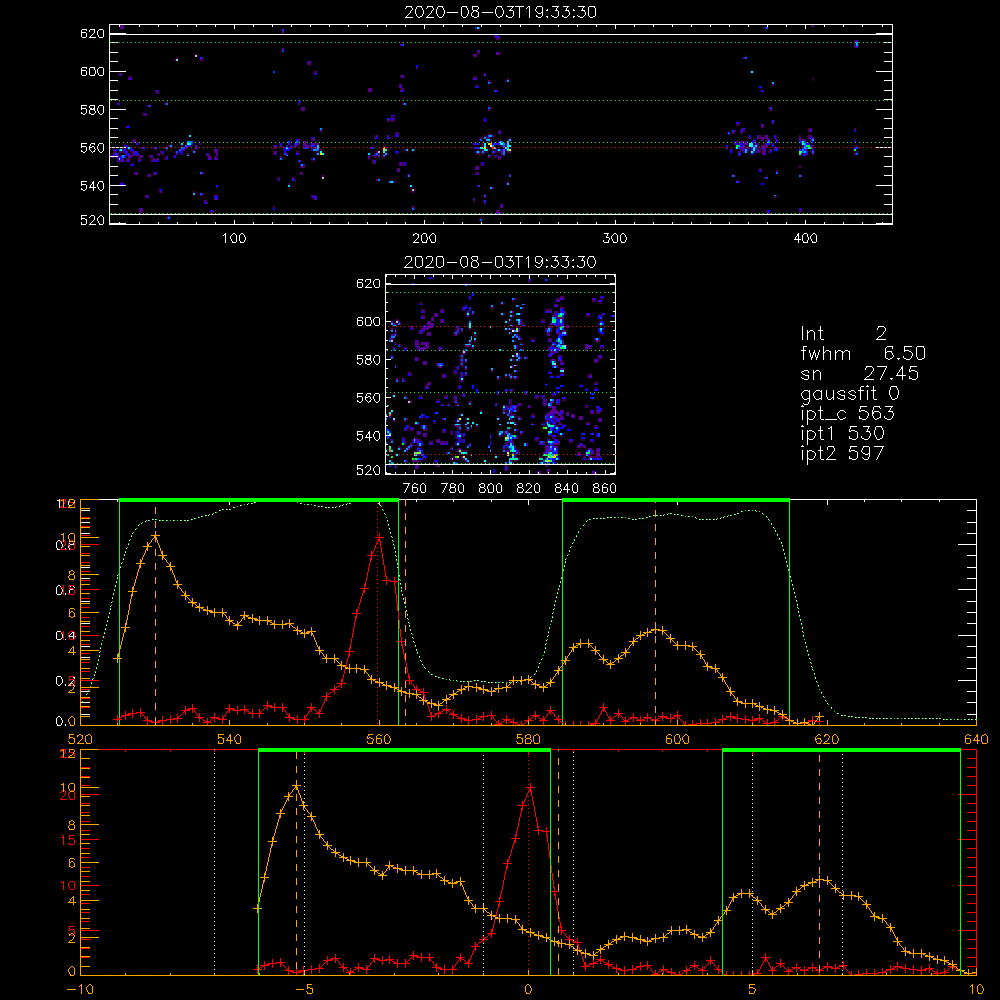The width and height of the screenshot is (1000, 1000).
Task: Select the 'ipt_c 563' readout line
Action: [x=848, y=414]
